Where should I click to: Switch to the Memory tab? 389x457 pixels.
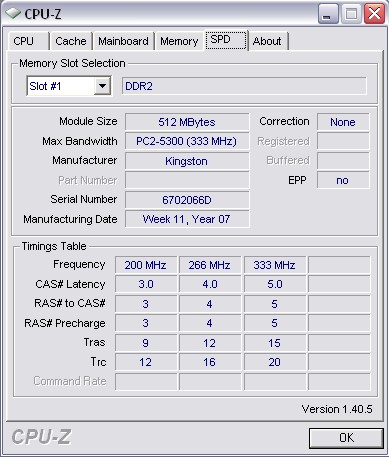point(179,41)
